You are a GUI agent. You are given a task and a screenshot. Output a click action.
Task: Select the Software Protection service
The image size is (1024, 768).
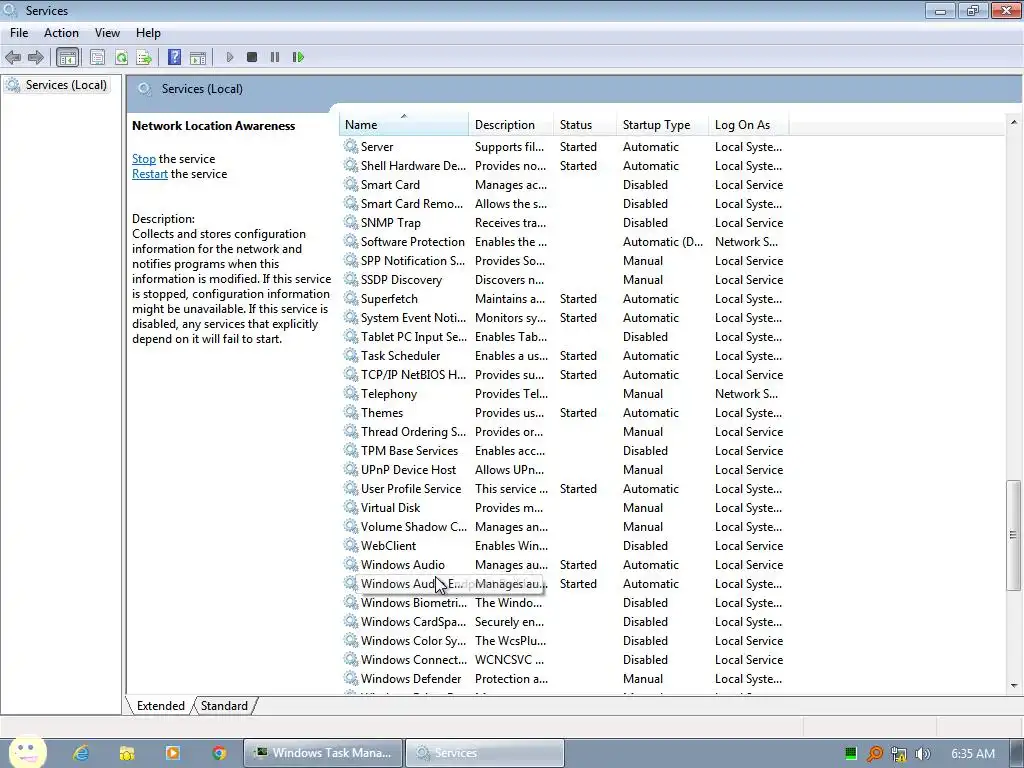coord(564,242)
